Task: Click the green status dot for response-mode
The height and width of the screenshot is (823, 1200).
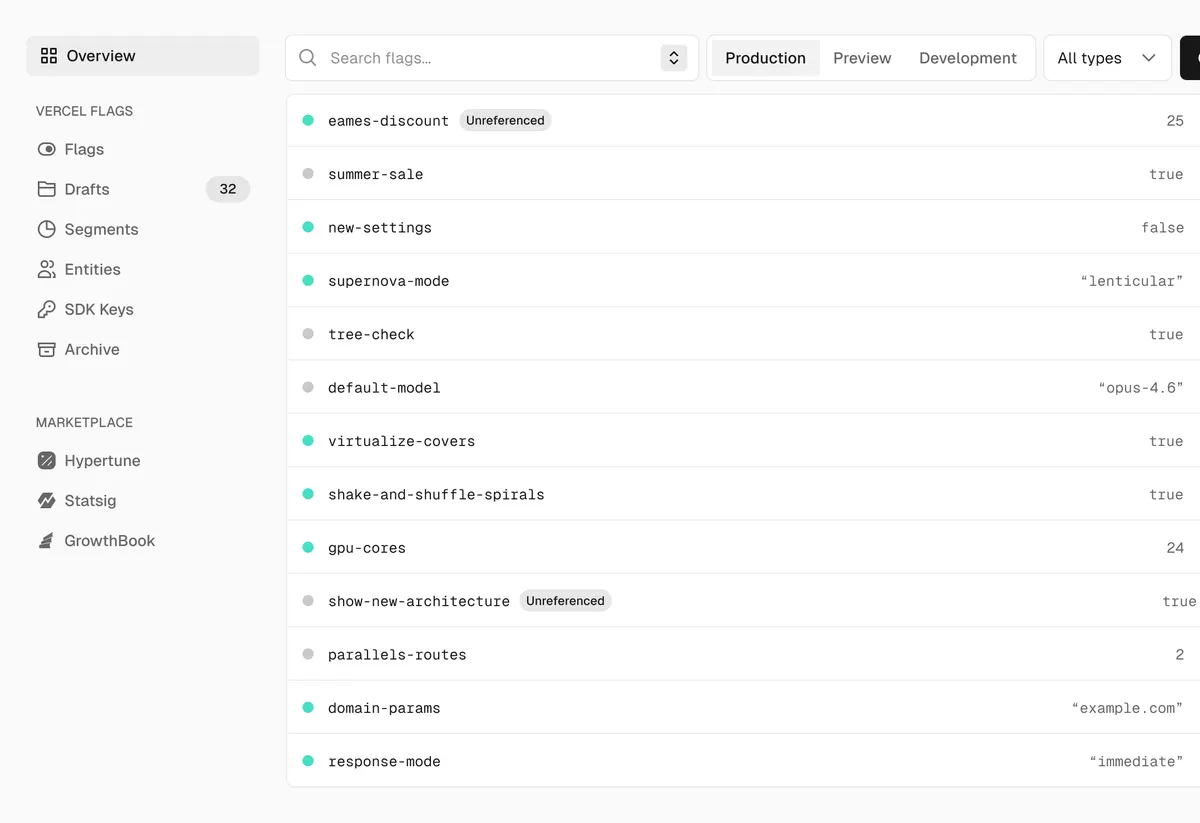Action: (x=308, y=761)
